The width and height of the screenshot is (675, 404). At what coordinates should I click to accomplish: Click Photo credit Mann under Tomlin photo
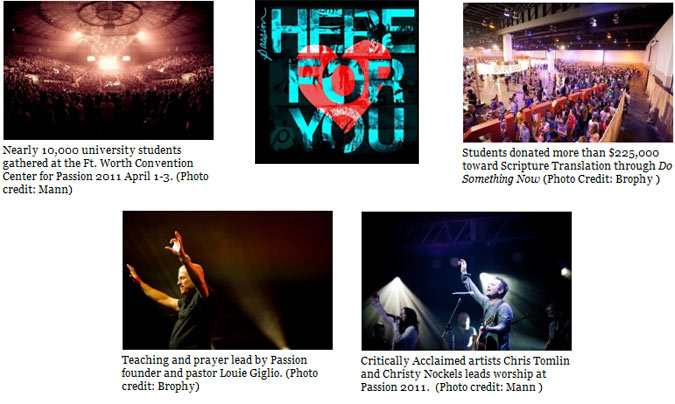point(489,387)
